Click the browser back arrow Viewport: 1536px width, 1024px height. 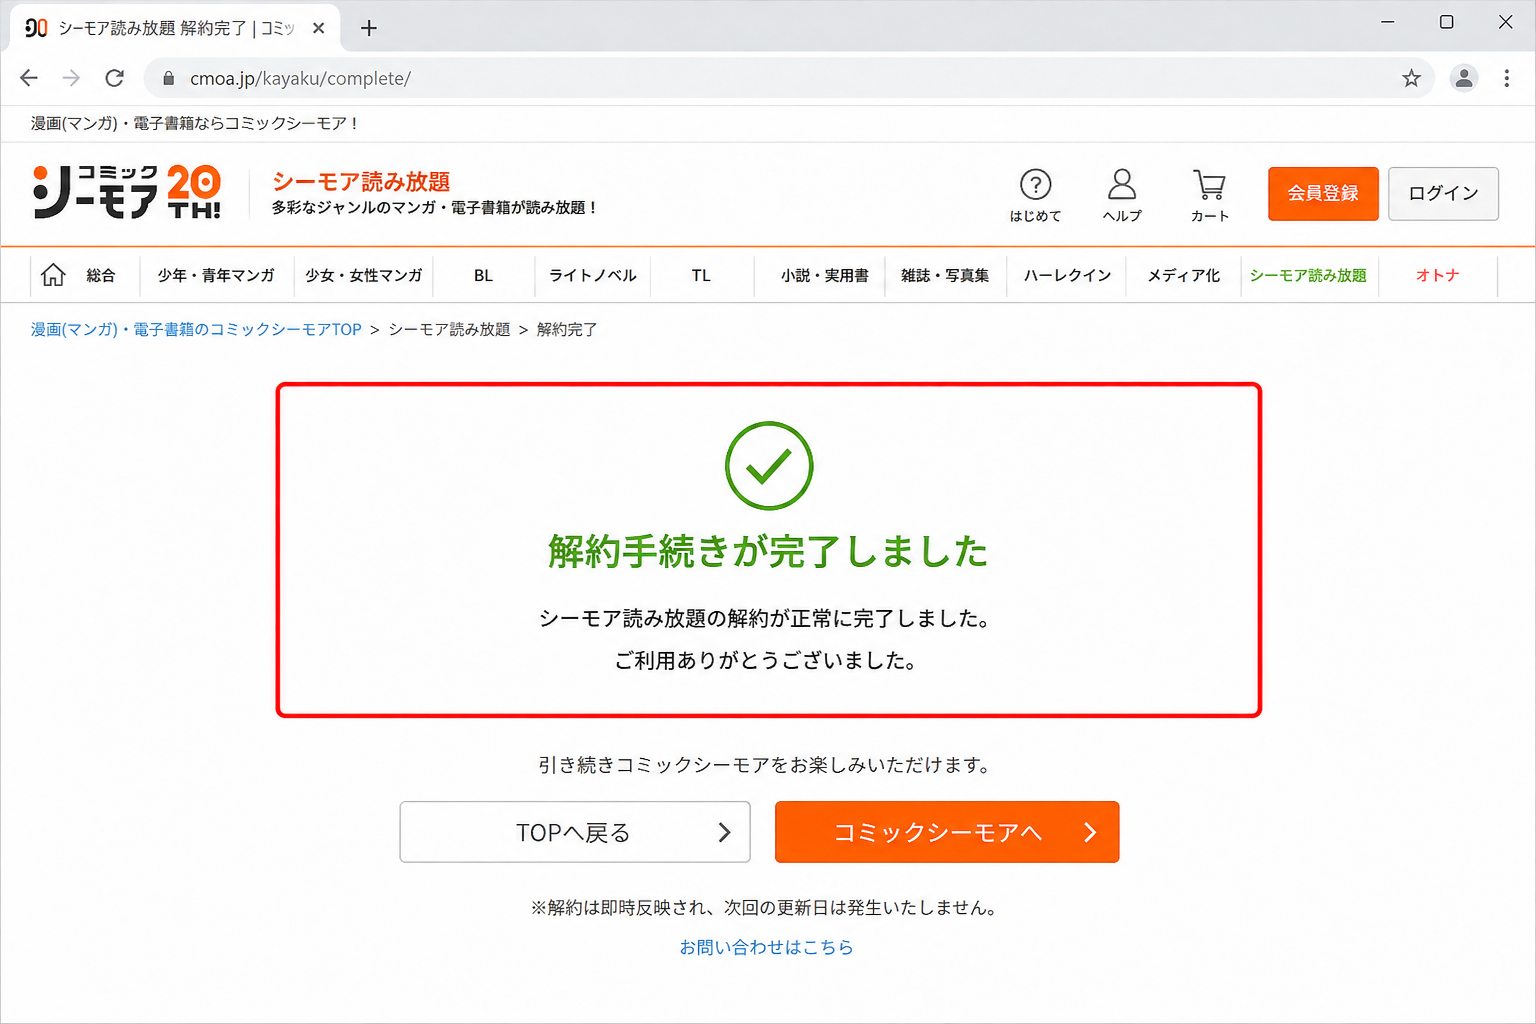29,78
